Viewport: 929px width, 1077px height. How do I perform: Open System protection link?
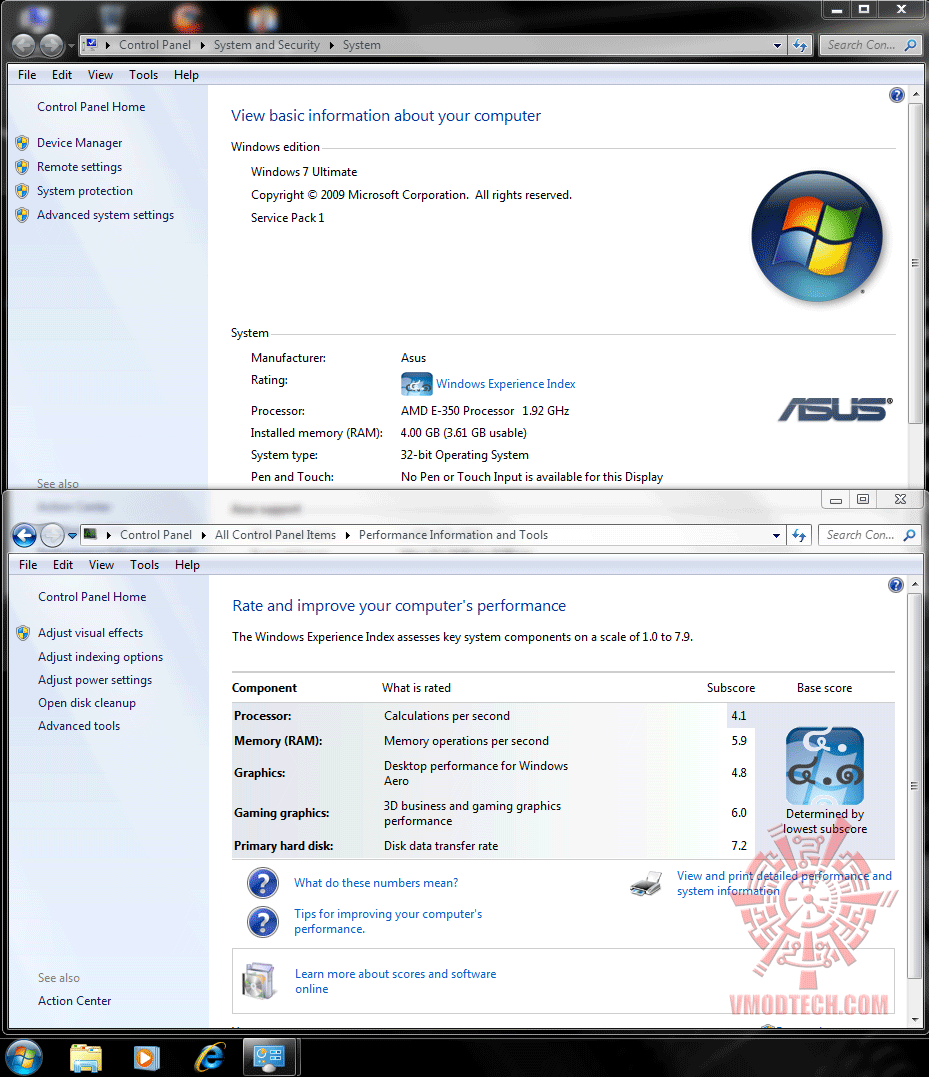85,191
